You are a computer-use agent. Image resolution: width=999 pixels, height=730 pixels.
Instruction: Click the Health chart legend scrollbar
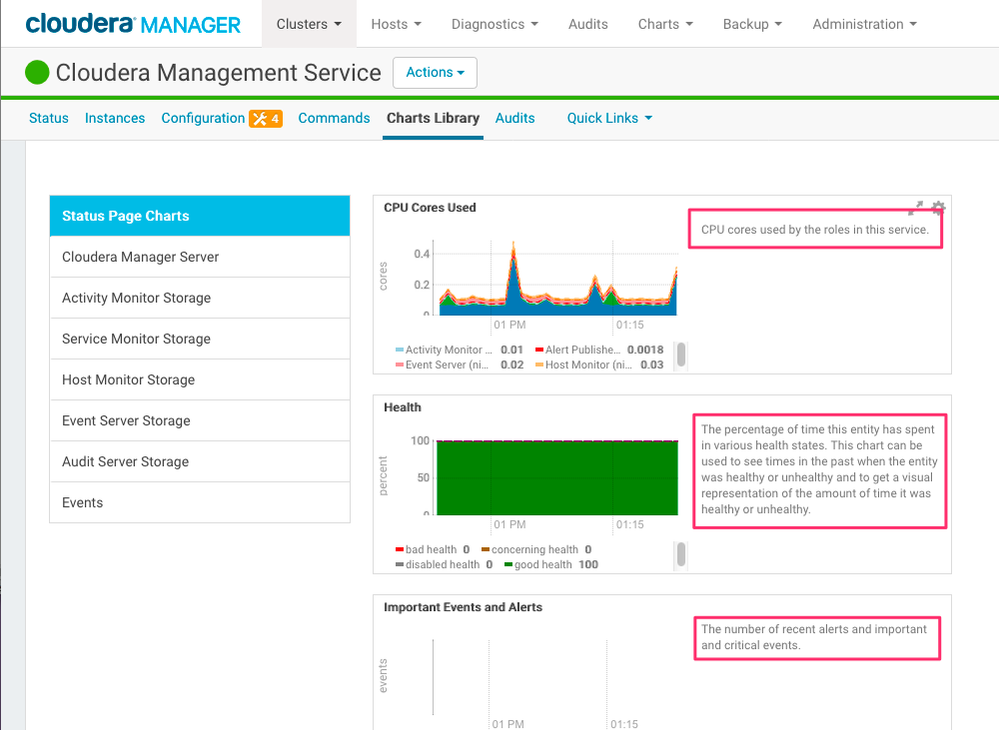(681, 556)
